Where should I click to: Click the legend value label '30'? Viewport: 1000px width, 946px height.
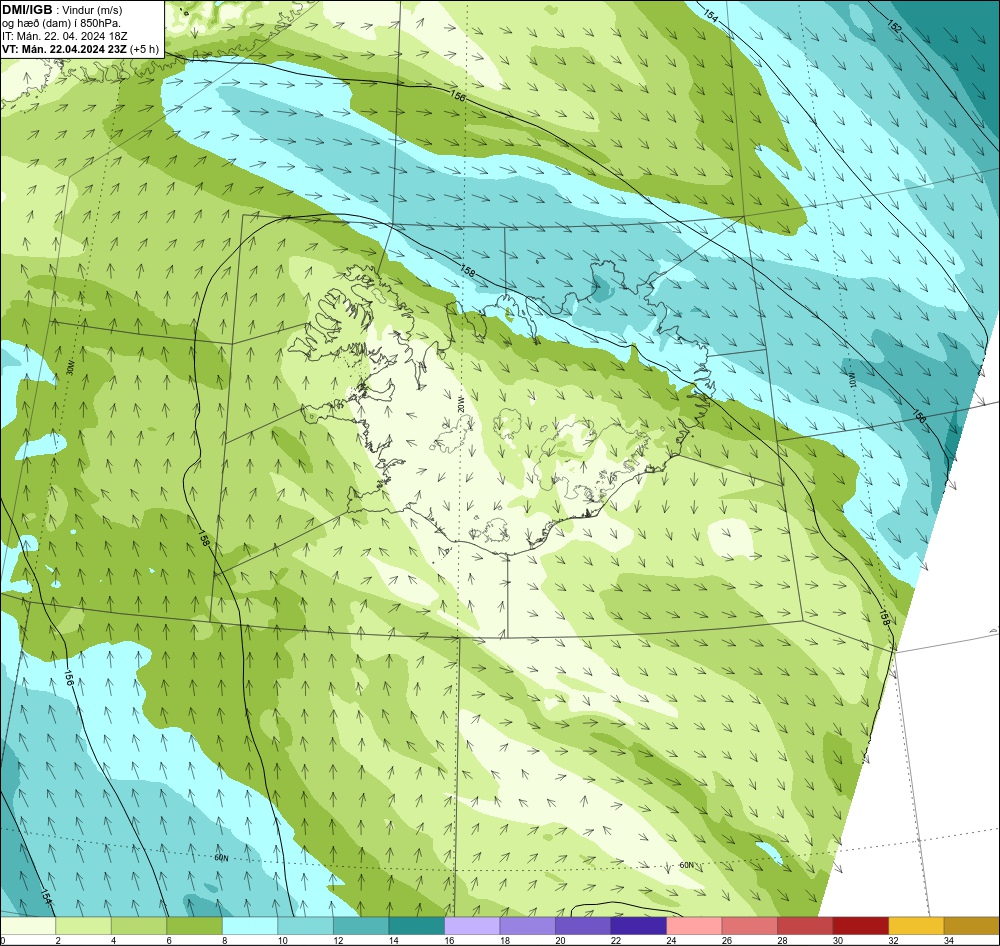[837, 940]
